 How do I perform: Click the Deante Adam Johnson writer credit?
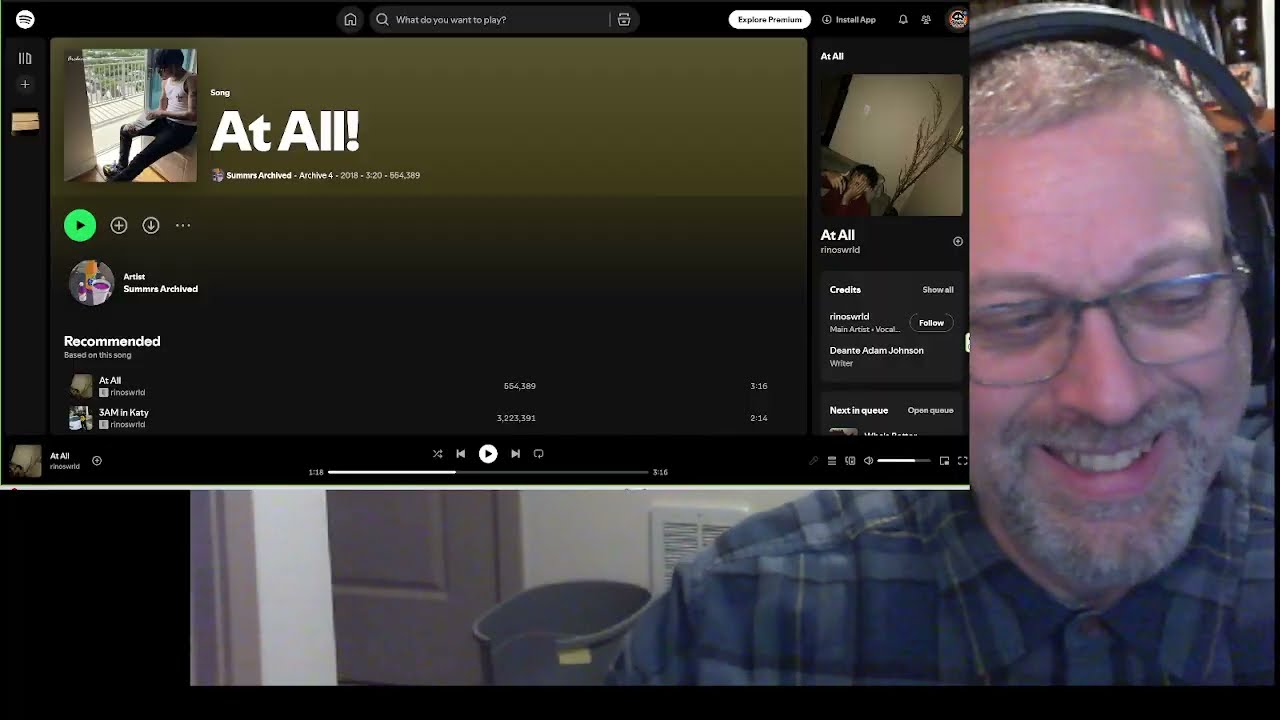coord(877,351)
